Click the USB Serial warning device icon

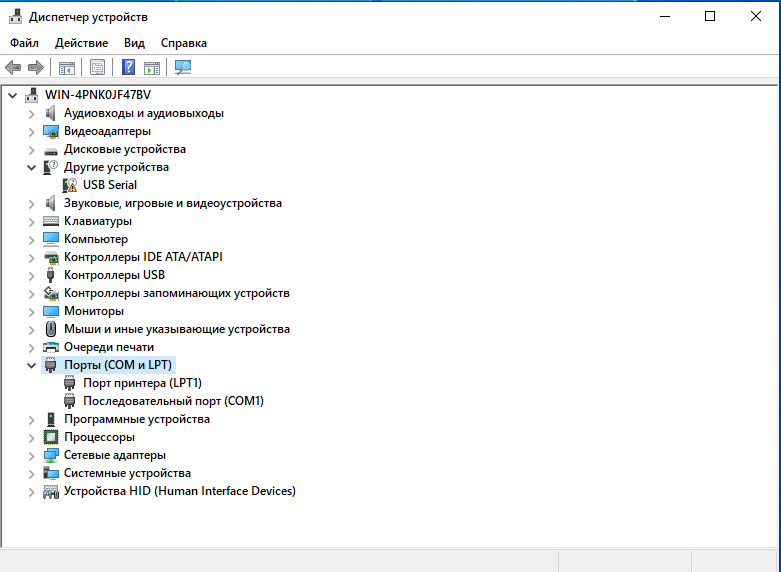71,185
